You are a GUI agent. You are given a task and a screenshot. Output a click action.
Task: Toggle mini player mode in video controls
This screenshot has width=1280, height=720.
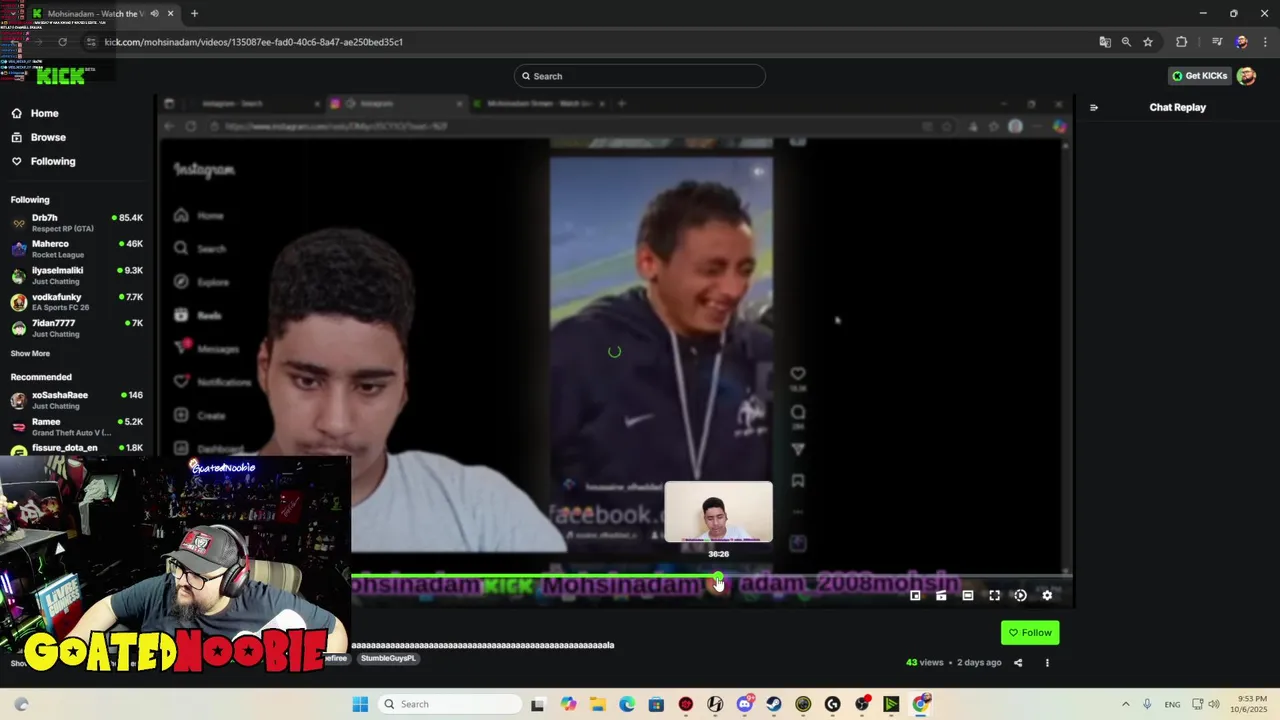point(915,595)
